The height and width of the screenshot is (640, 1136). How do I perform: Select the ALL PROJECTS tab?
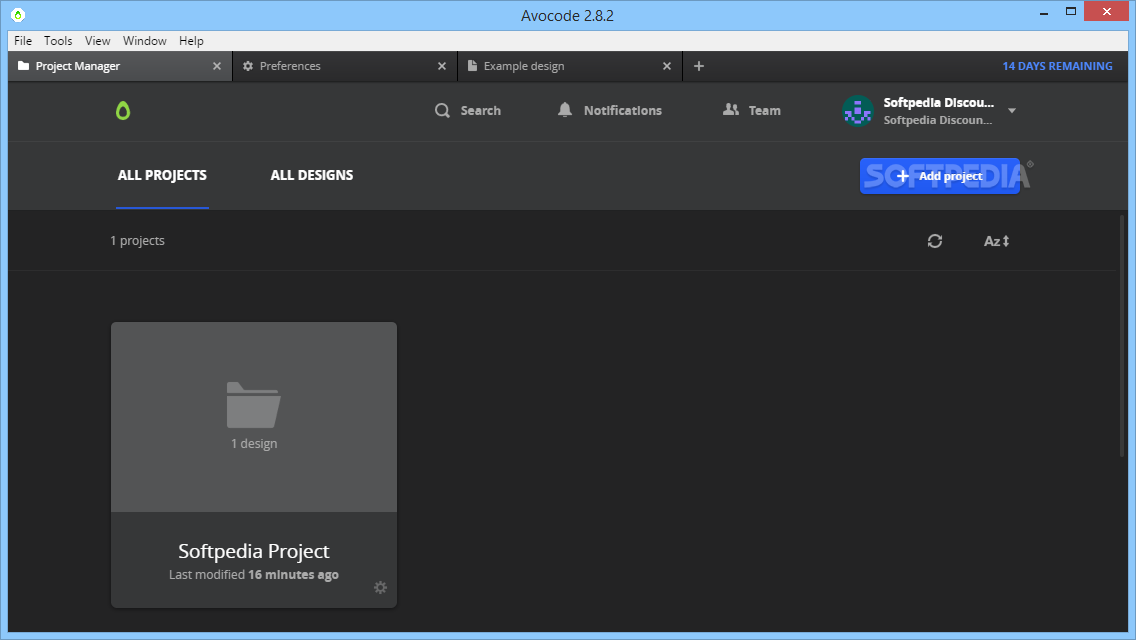162,175
